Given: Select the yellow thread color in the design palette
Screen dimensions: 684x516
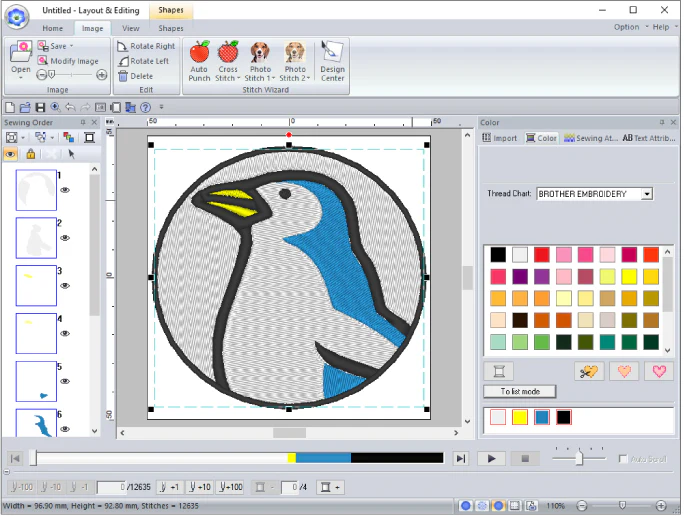Looking at the screenshot, I should (x=520, y=417).
